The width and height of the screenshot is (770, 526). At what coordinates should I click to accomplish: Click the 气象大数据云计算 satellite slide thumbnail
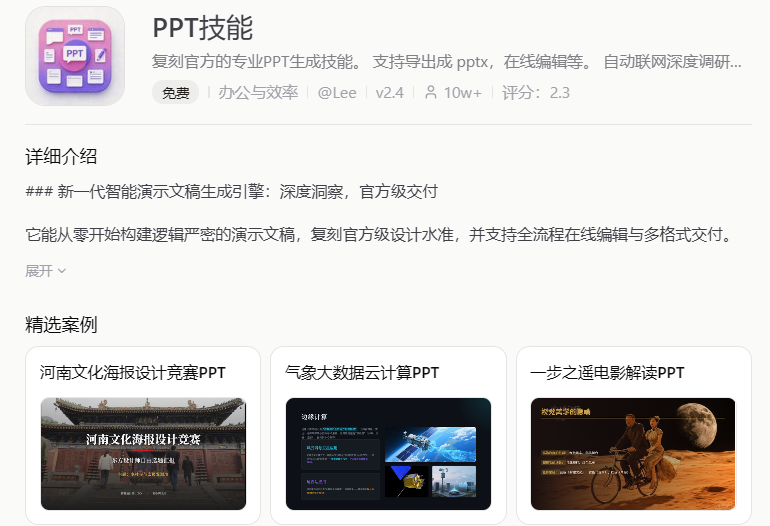click(x=388, y=454)
